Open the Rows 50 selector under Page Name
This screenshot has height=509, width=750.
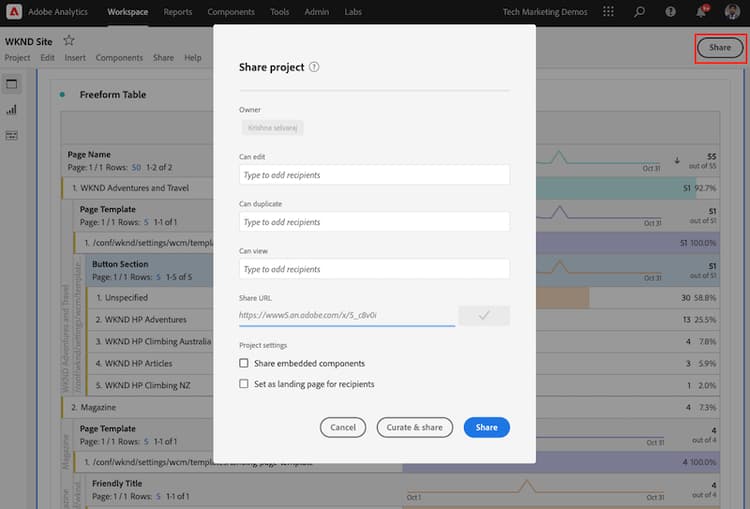(136, 167)
